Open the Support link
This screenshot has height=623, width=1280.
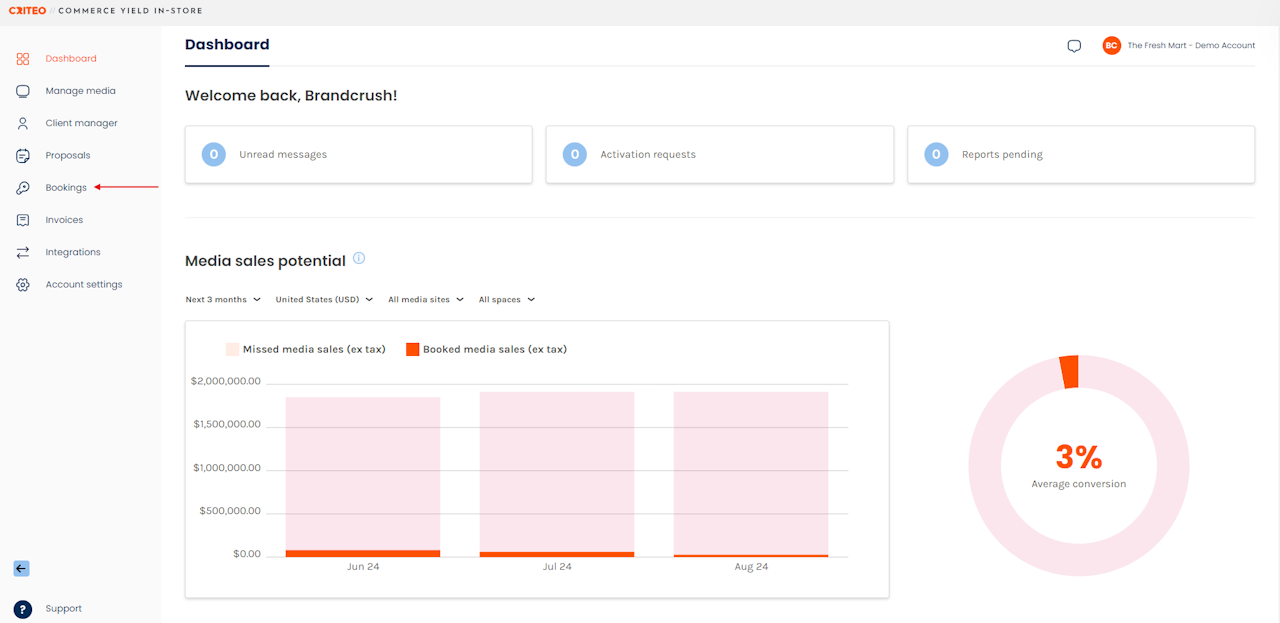pyautogui.click(x=63, y=608)
